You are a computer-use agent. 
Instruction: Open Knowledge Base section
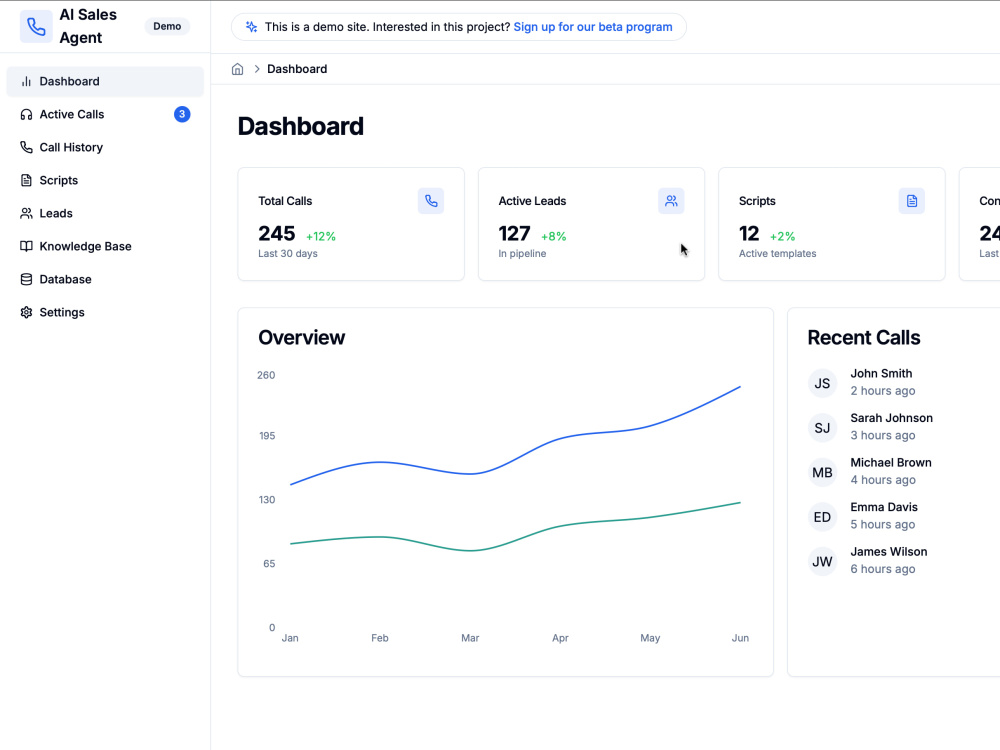[105, 246]
